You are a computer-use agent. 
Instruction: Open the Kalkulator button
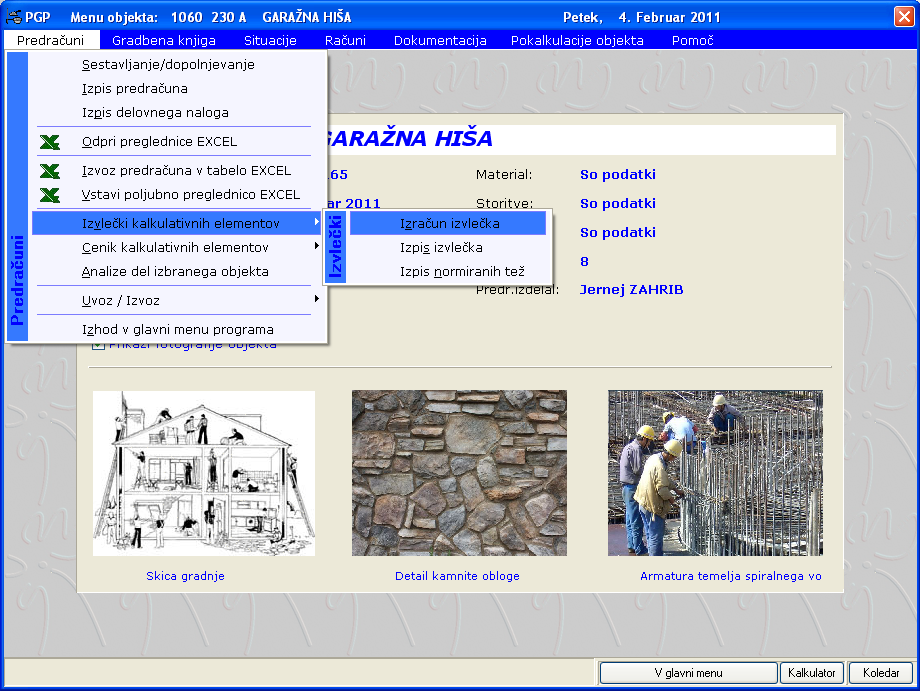[x=811, y=673]
